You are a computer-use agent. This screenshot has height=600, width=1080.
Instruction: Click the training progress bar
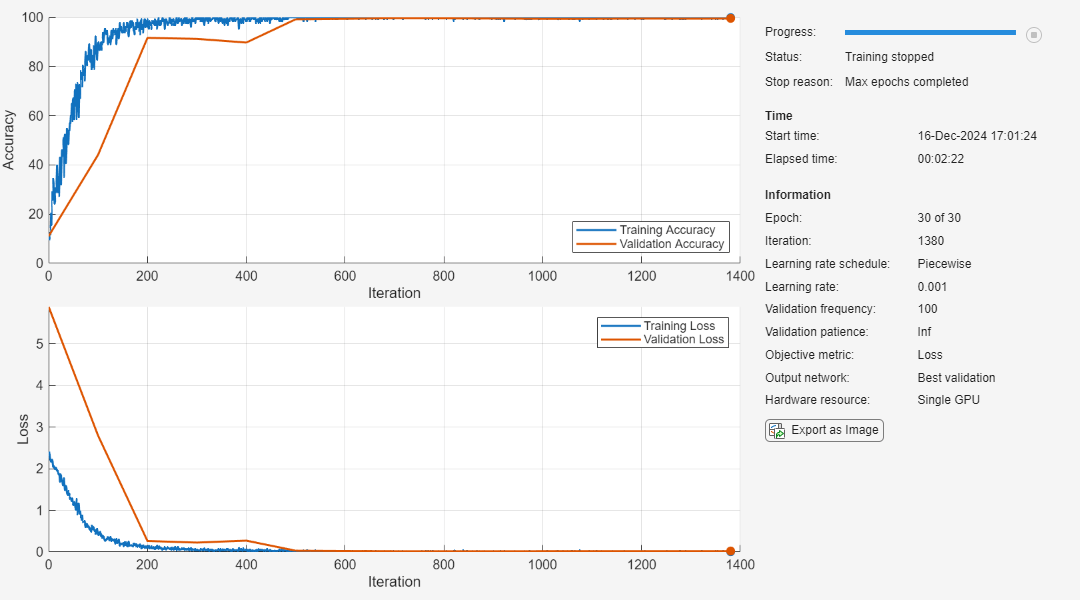tap(930, 33)
